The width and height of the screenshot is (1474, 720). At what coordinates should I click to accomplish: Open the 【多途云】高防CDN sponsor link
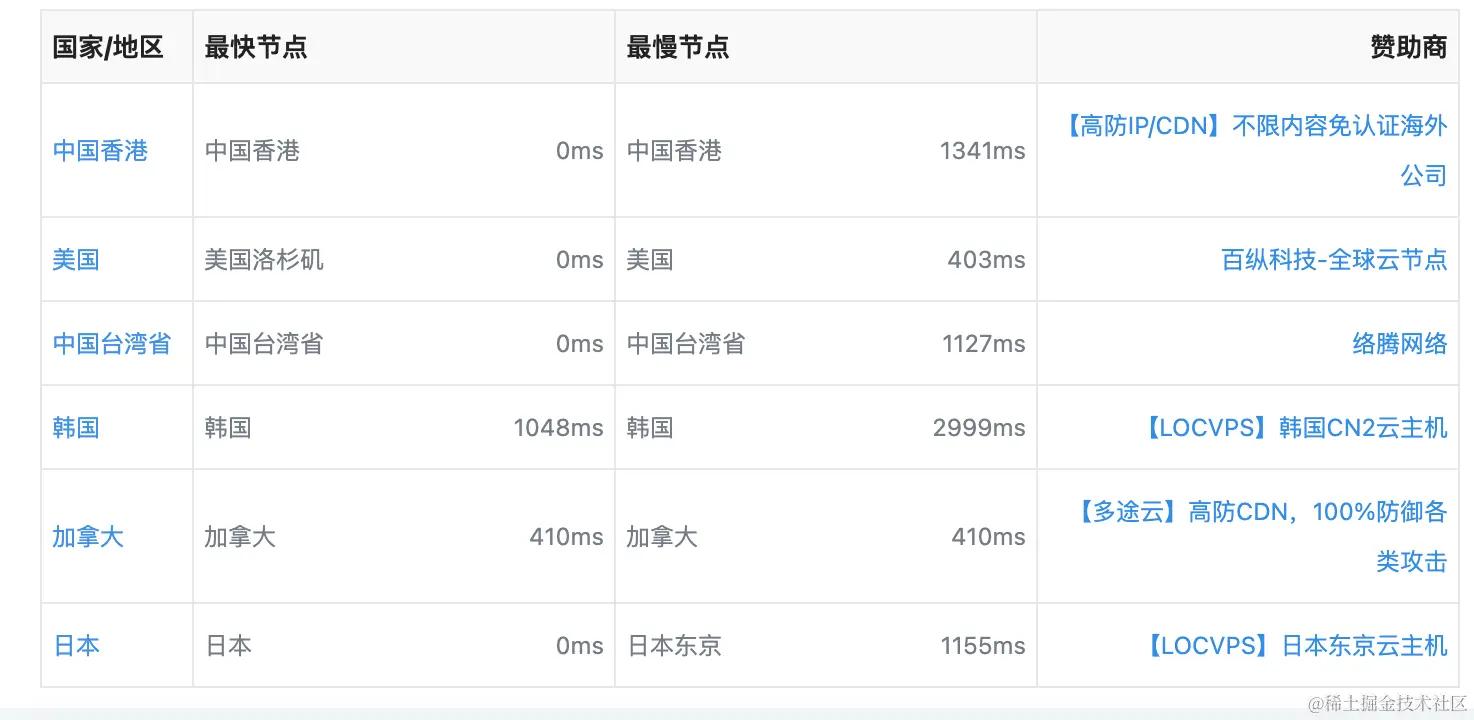point(1260,513)
